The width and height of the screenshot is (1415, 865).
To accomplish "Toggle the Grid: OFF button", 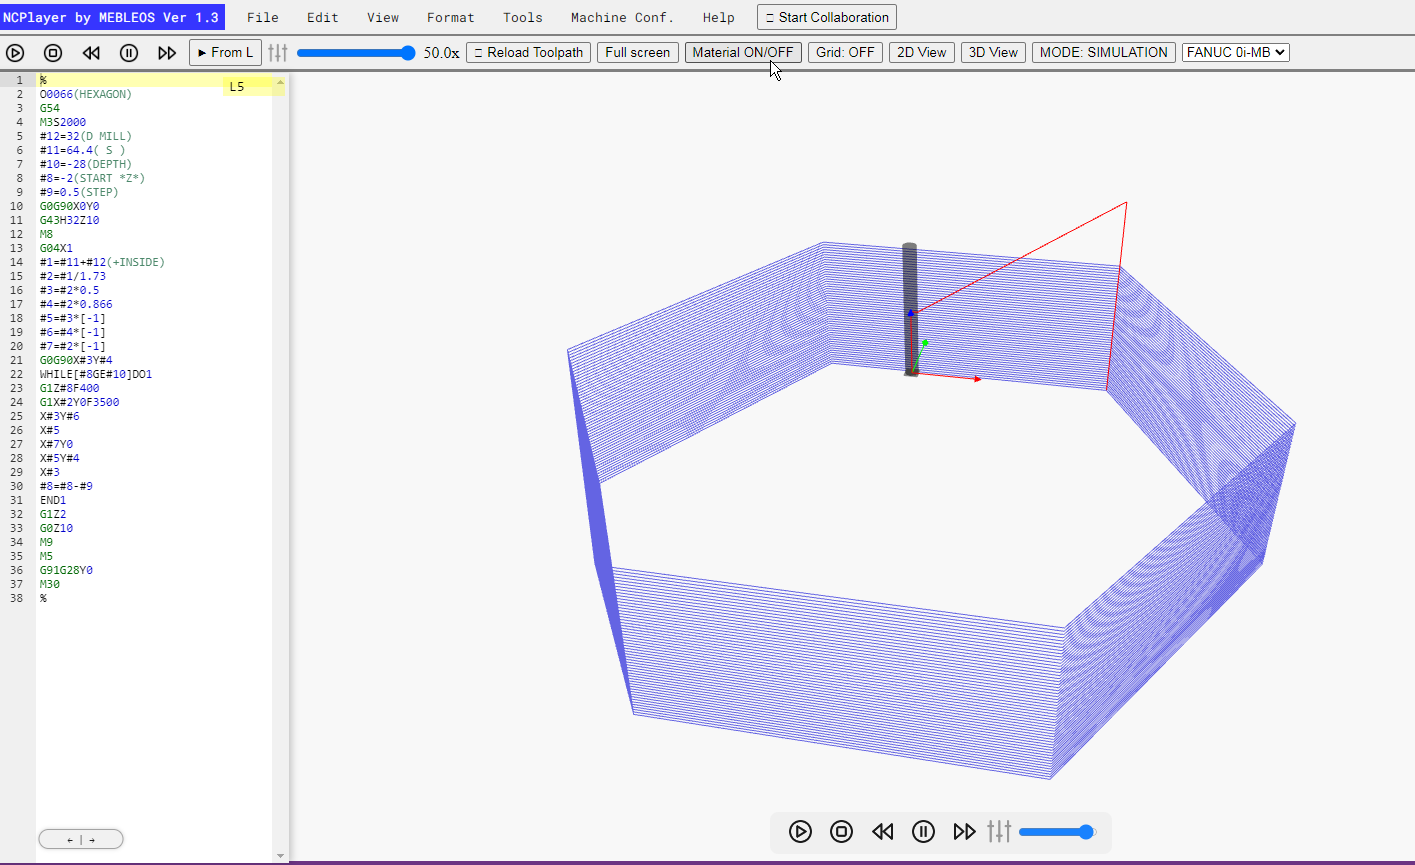I will [x=845, y=52].
